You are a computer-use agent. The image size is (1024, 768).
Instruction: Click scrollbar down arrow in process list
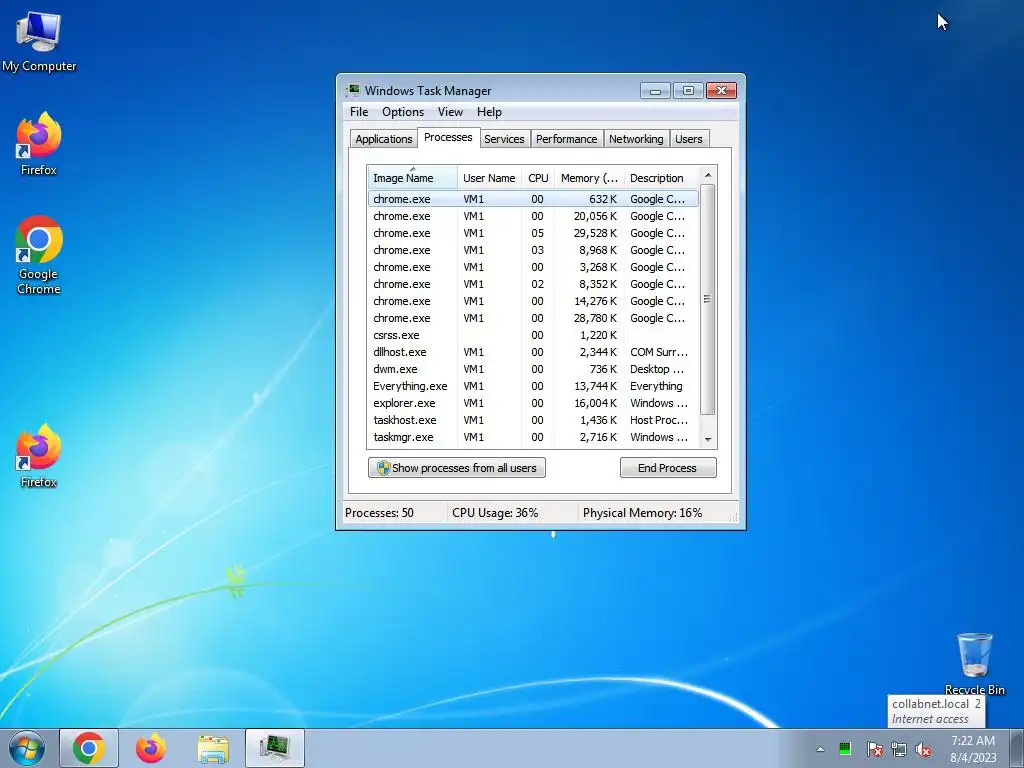pos(708,440)
